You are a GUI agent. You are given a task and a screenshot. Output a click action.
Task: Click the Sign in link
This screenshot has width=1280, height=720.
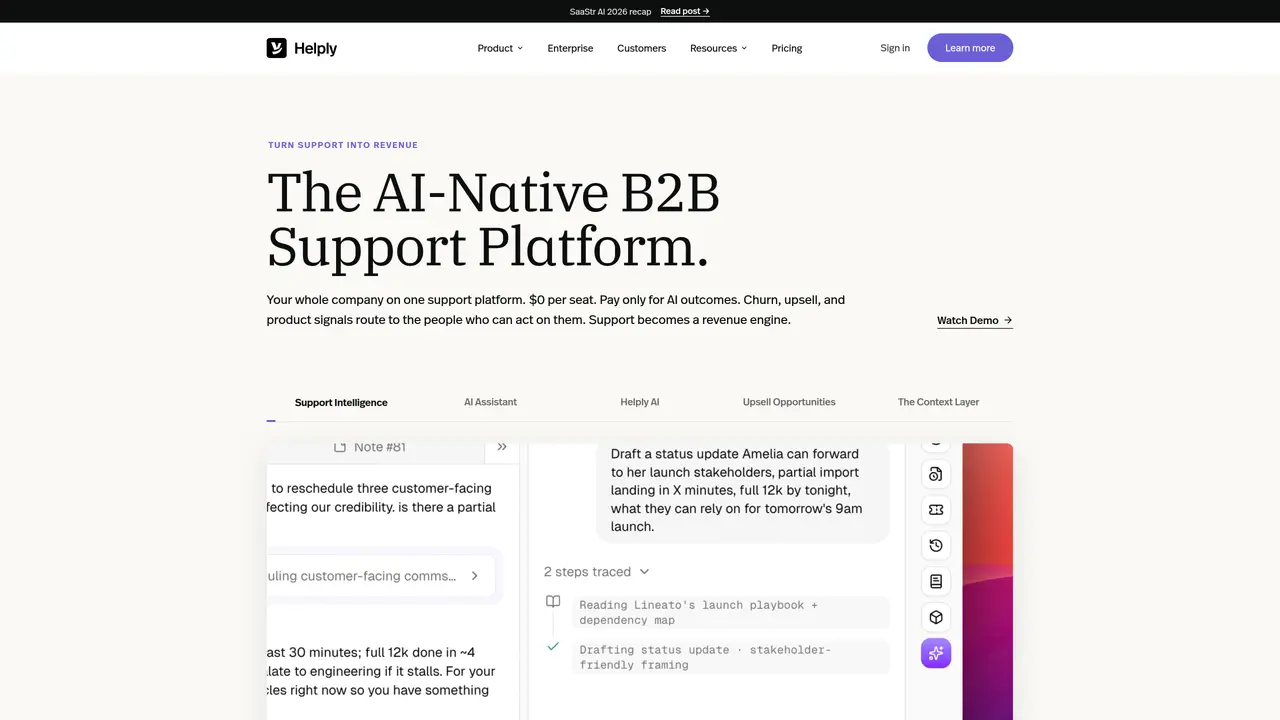[x=895, y=48]
